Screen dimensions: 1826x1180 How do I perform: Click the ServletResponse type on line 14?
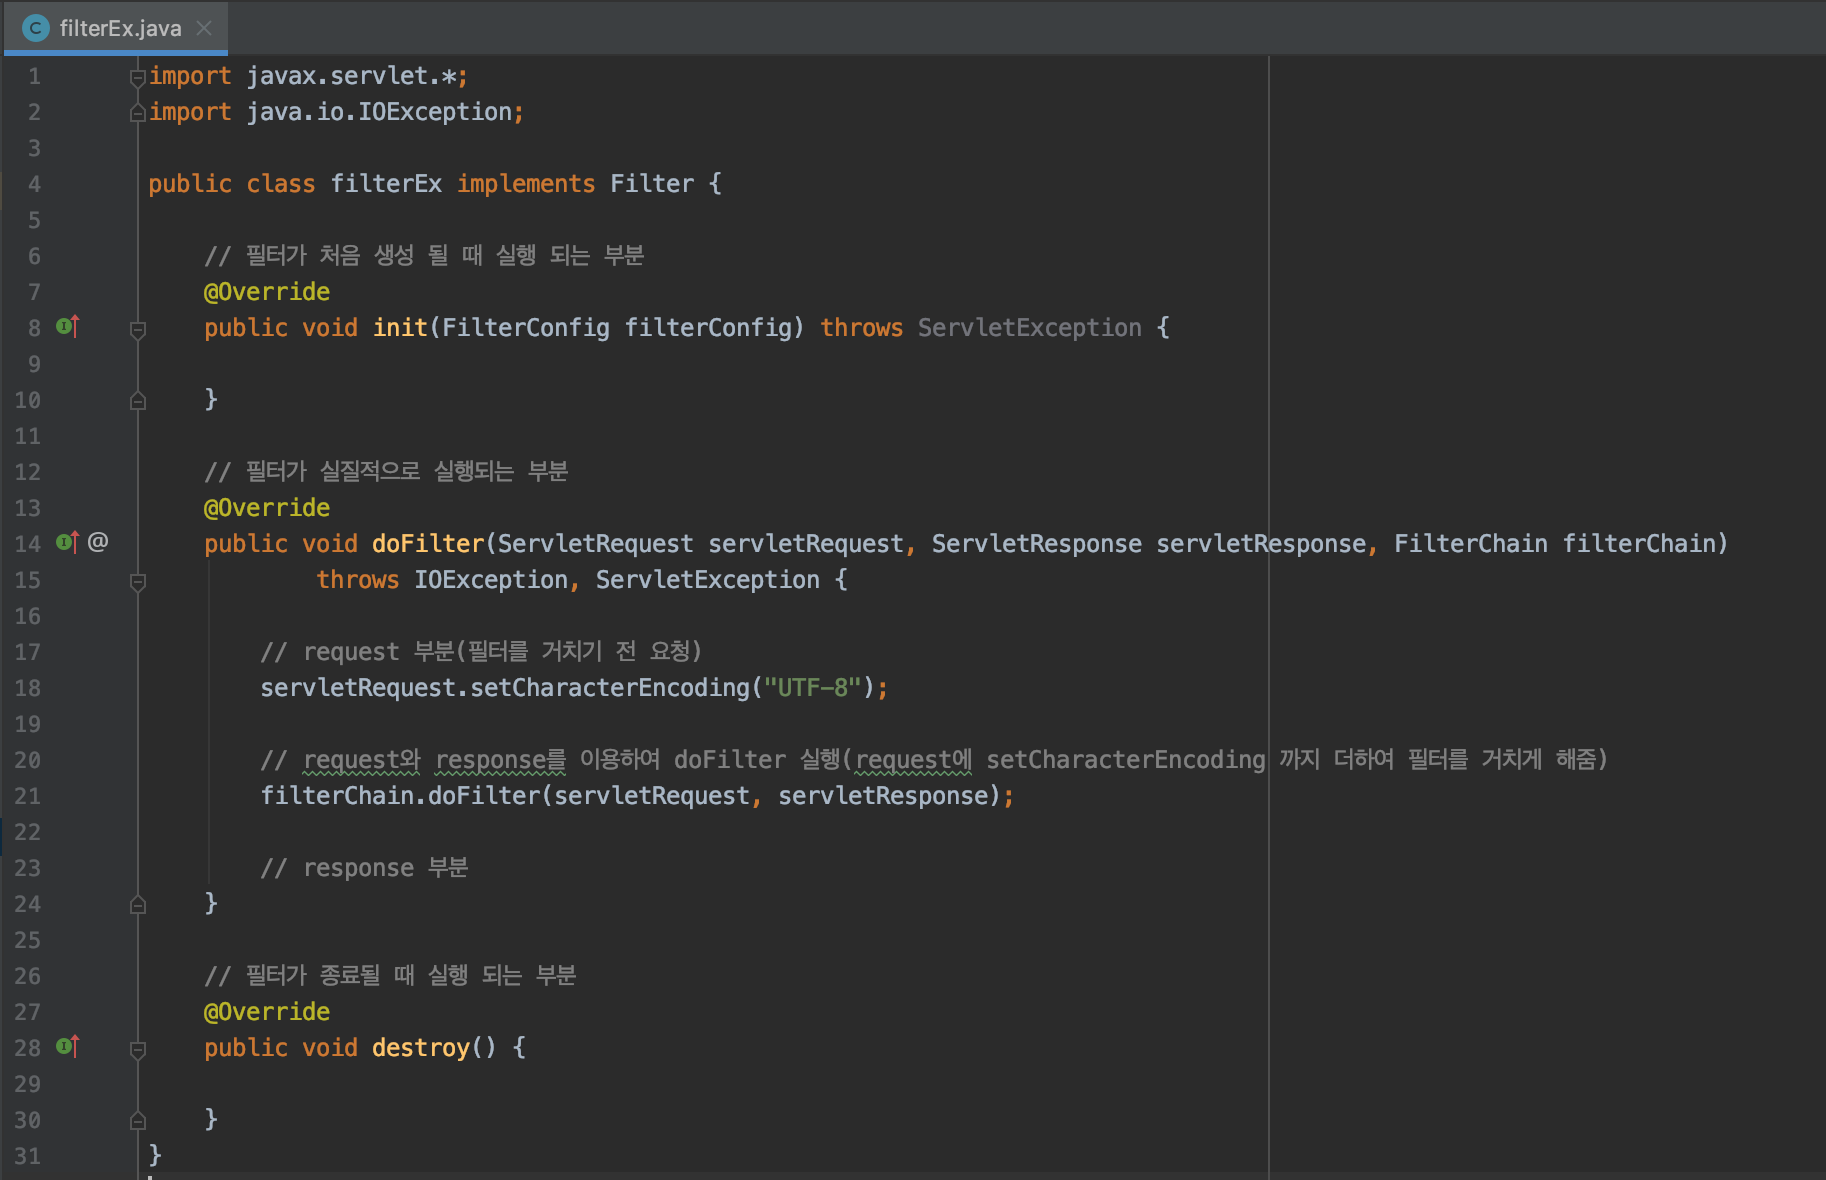coord(1037,544)
